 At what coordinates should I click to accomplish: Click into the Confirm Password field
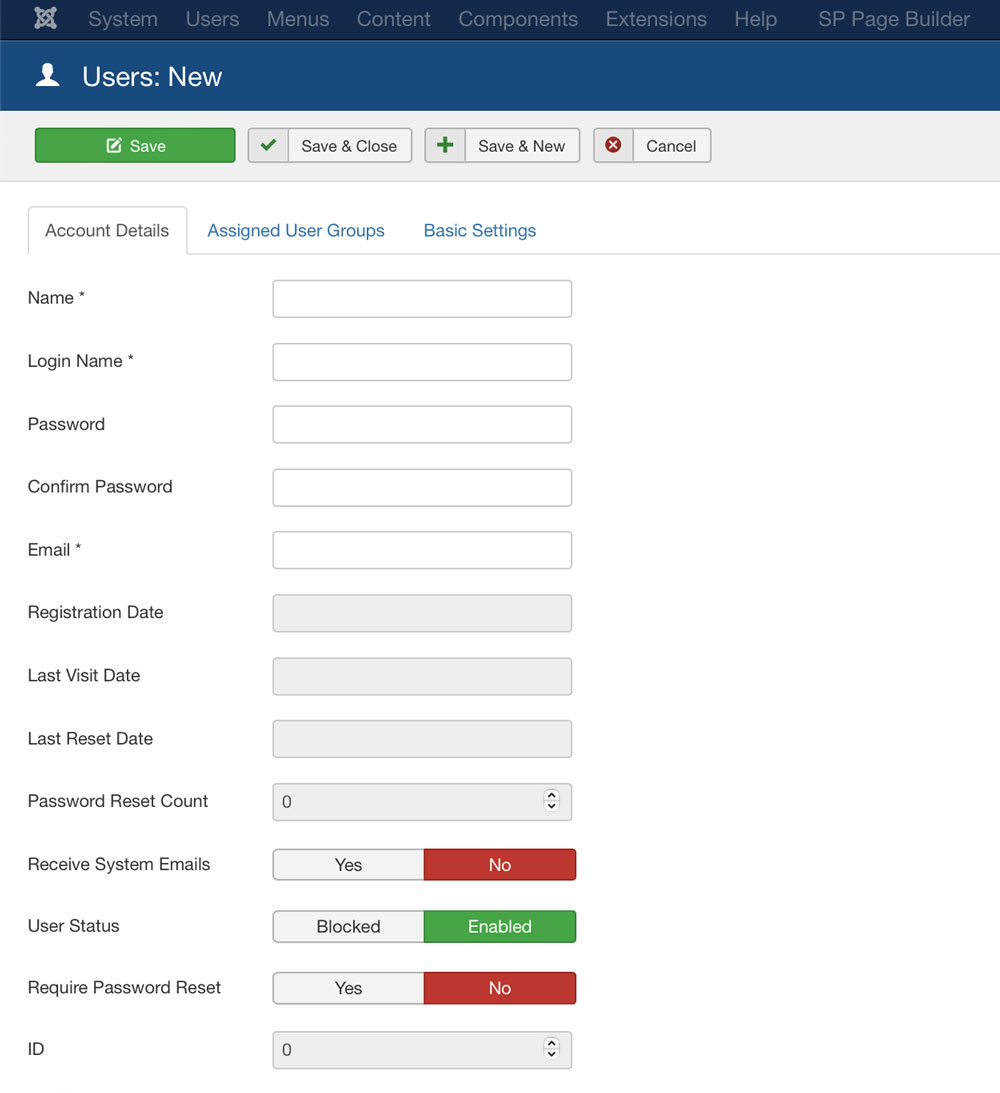422,487
